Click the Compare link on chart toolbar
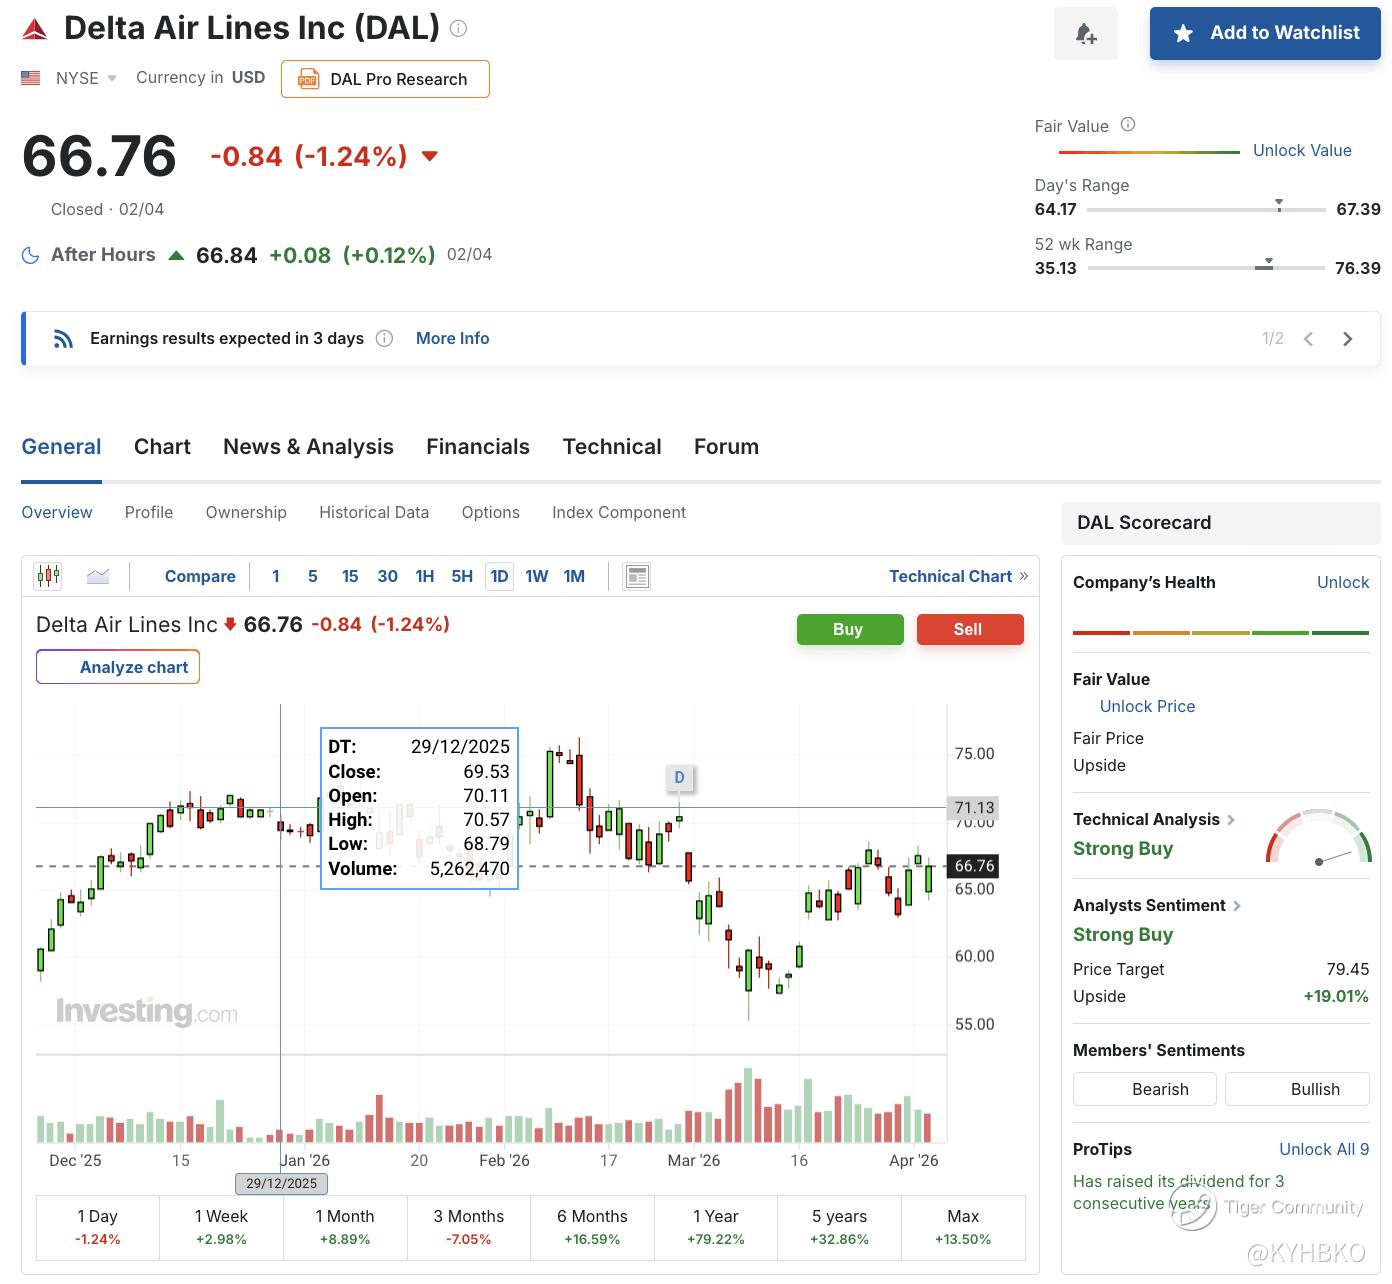Viewport: 1392px width, 1284px height. point(200,576)
